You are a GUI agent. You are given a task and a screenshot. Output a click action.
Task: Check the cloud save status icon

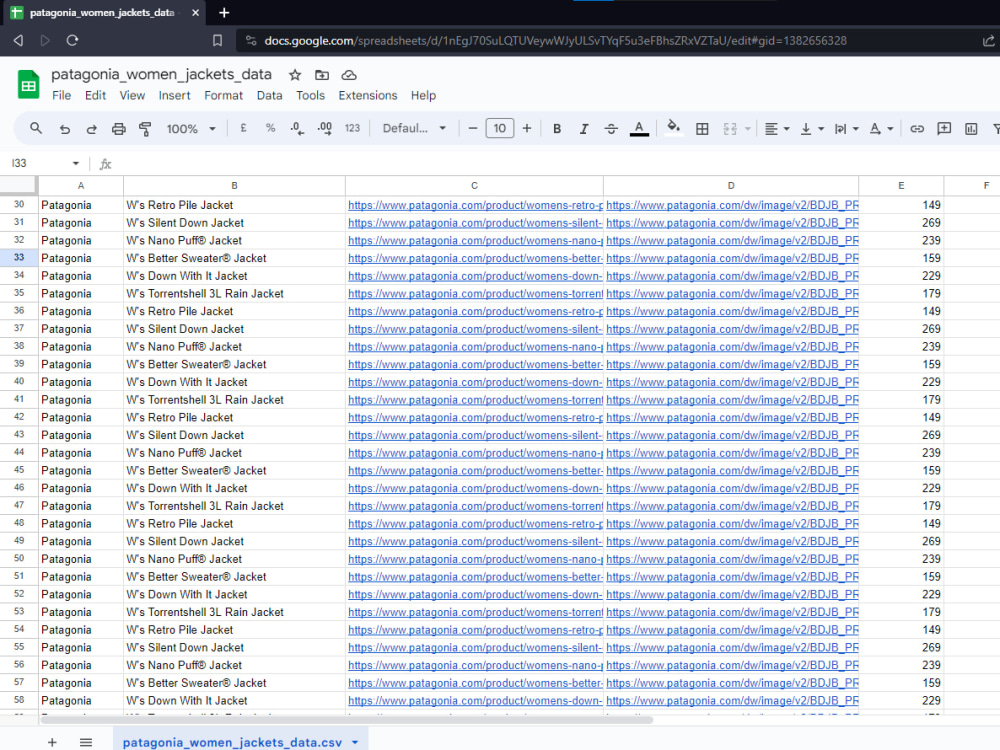click(349, 75)
